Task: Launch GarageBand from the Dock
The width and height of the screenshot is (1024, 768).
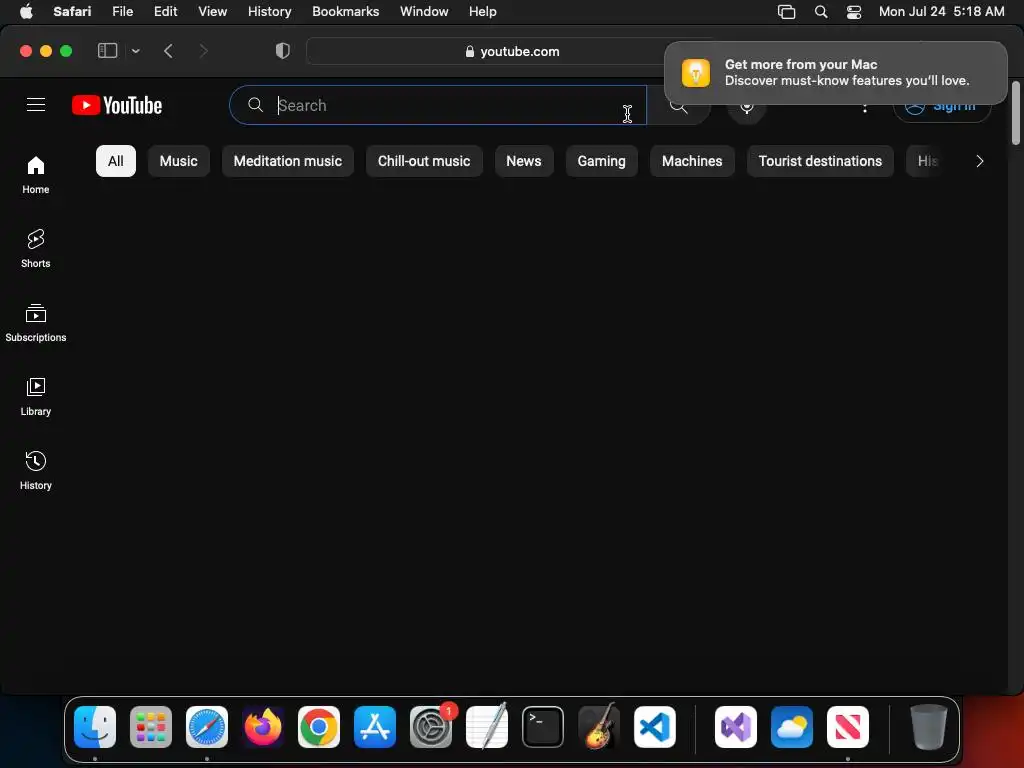Action: pos(599,726)
